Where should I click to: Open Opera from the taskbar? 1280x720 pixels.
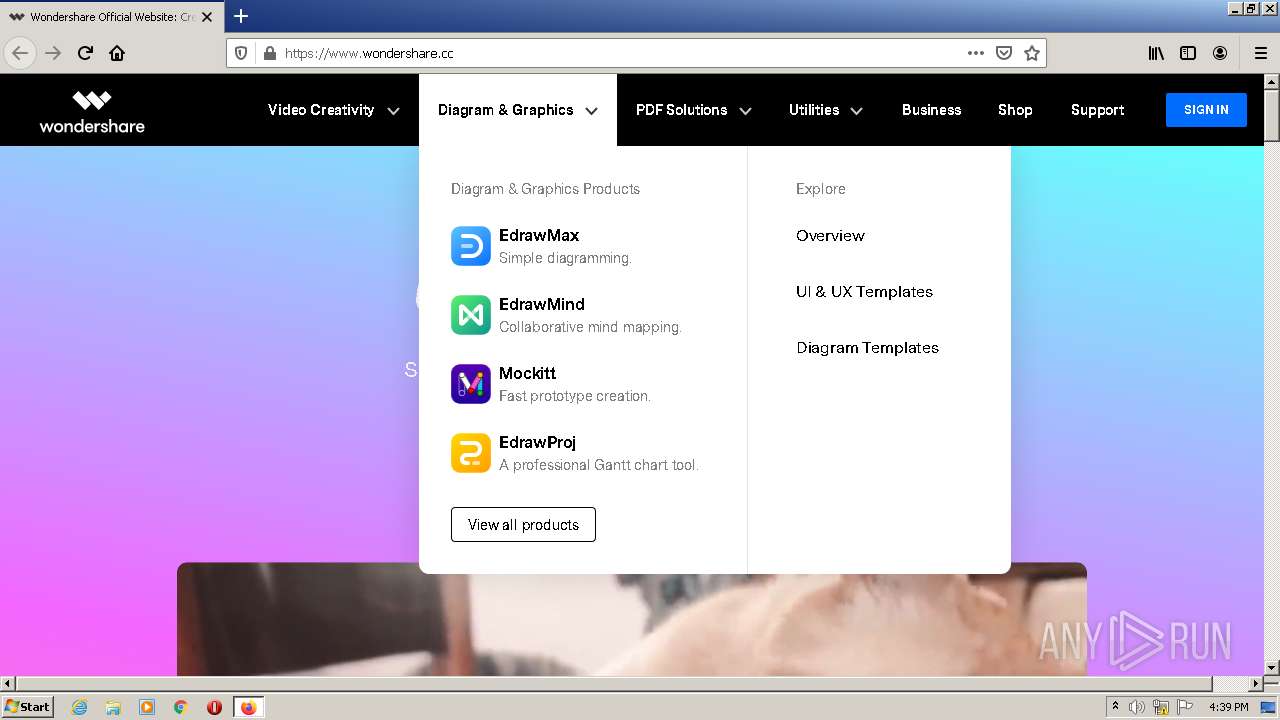[214, 707]
